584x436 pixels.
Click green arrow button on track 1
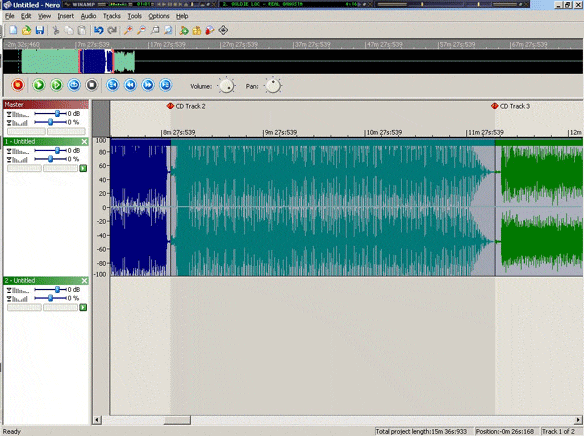coord(83,168)
